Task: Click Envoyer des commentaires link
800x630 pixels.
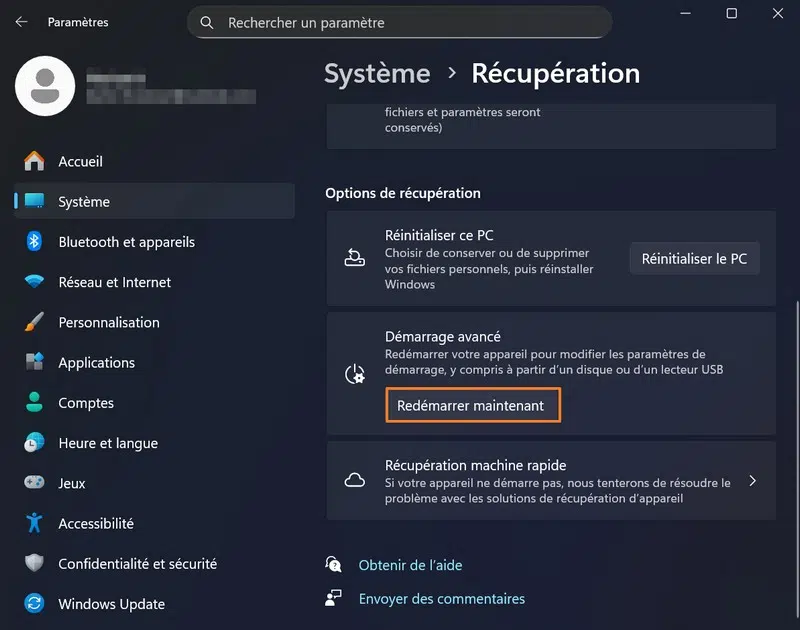Action: pyautogui.click(x=441, y=599)
